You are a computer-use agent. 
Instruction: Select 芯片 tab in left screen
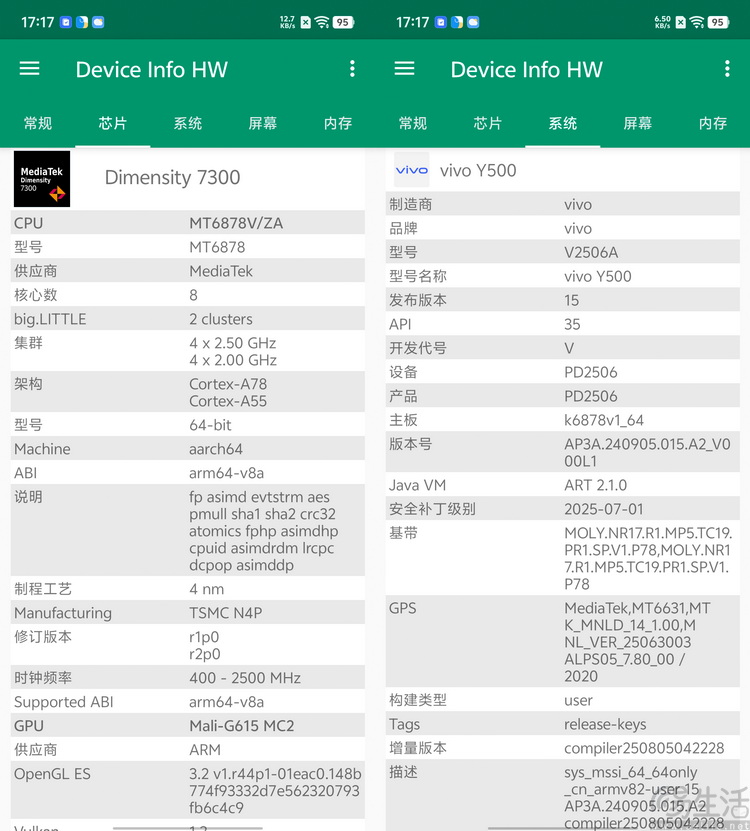tap(112, 123)
